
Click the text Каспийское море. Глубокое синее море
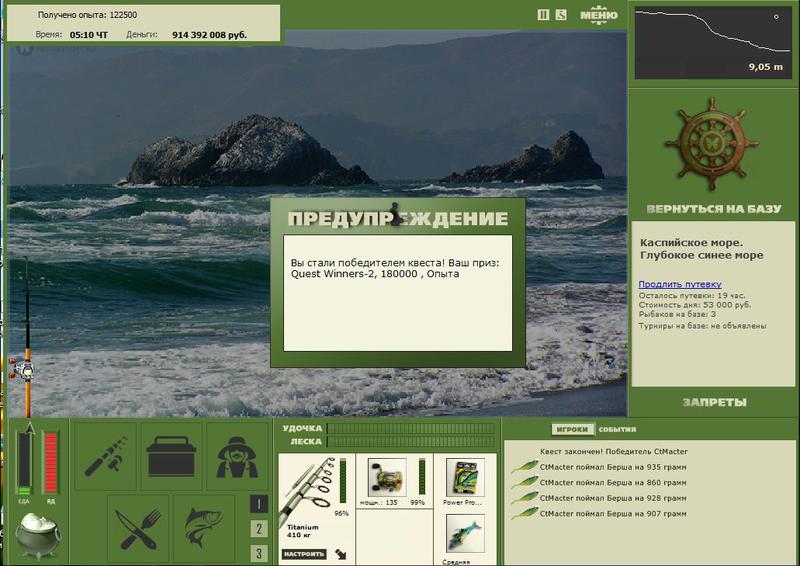[x=702, y=249]
